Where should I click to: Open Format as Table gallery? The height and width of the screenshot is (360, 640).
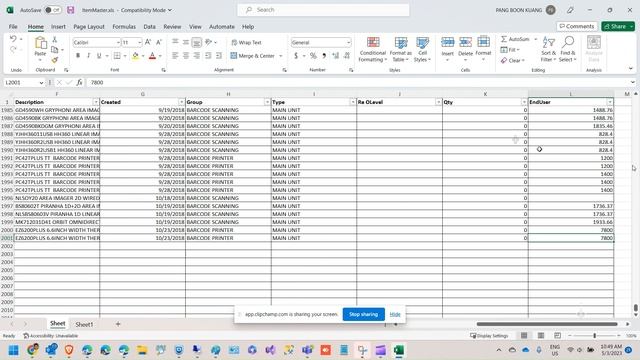(400, 49)
